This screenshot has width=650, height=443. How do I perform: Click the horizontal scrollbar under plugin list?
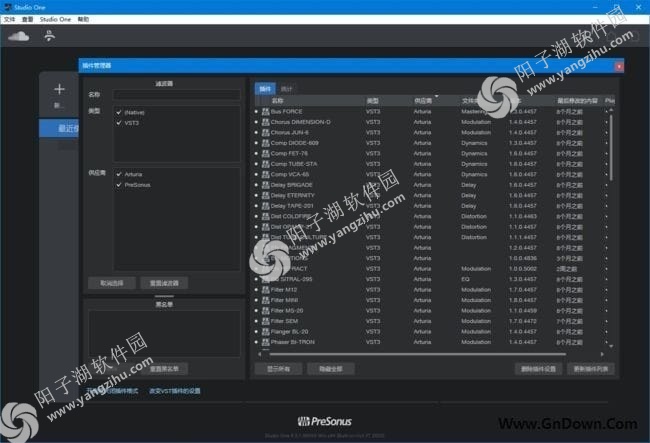tap(418, 354)
